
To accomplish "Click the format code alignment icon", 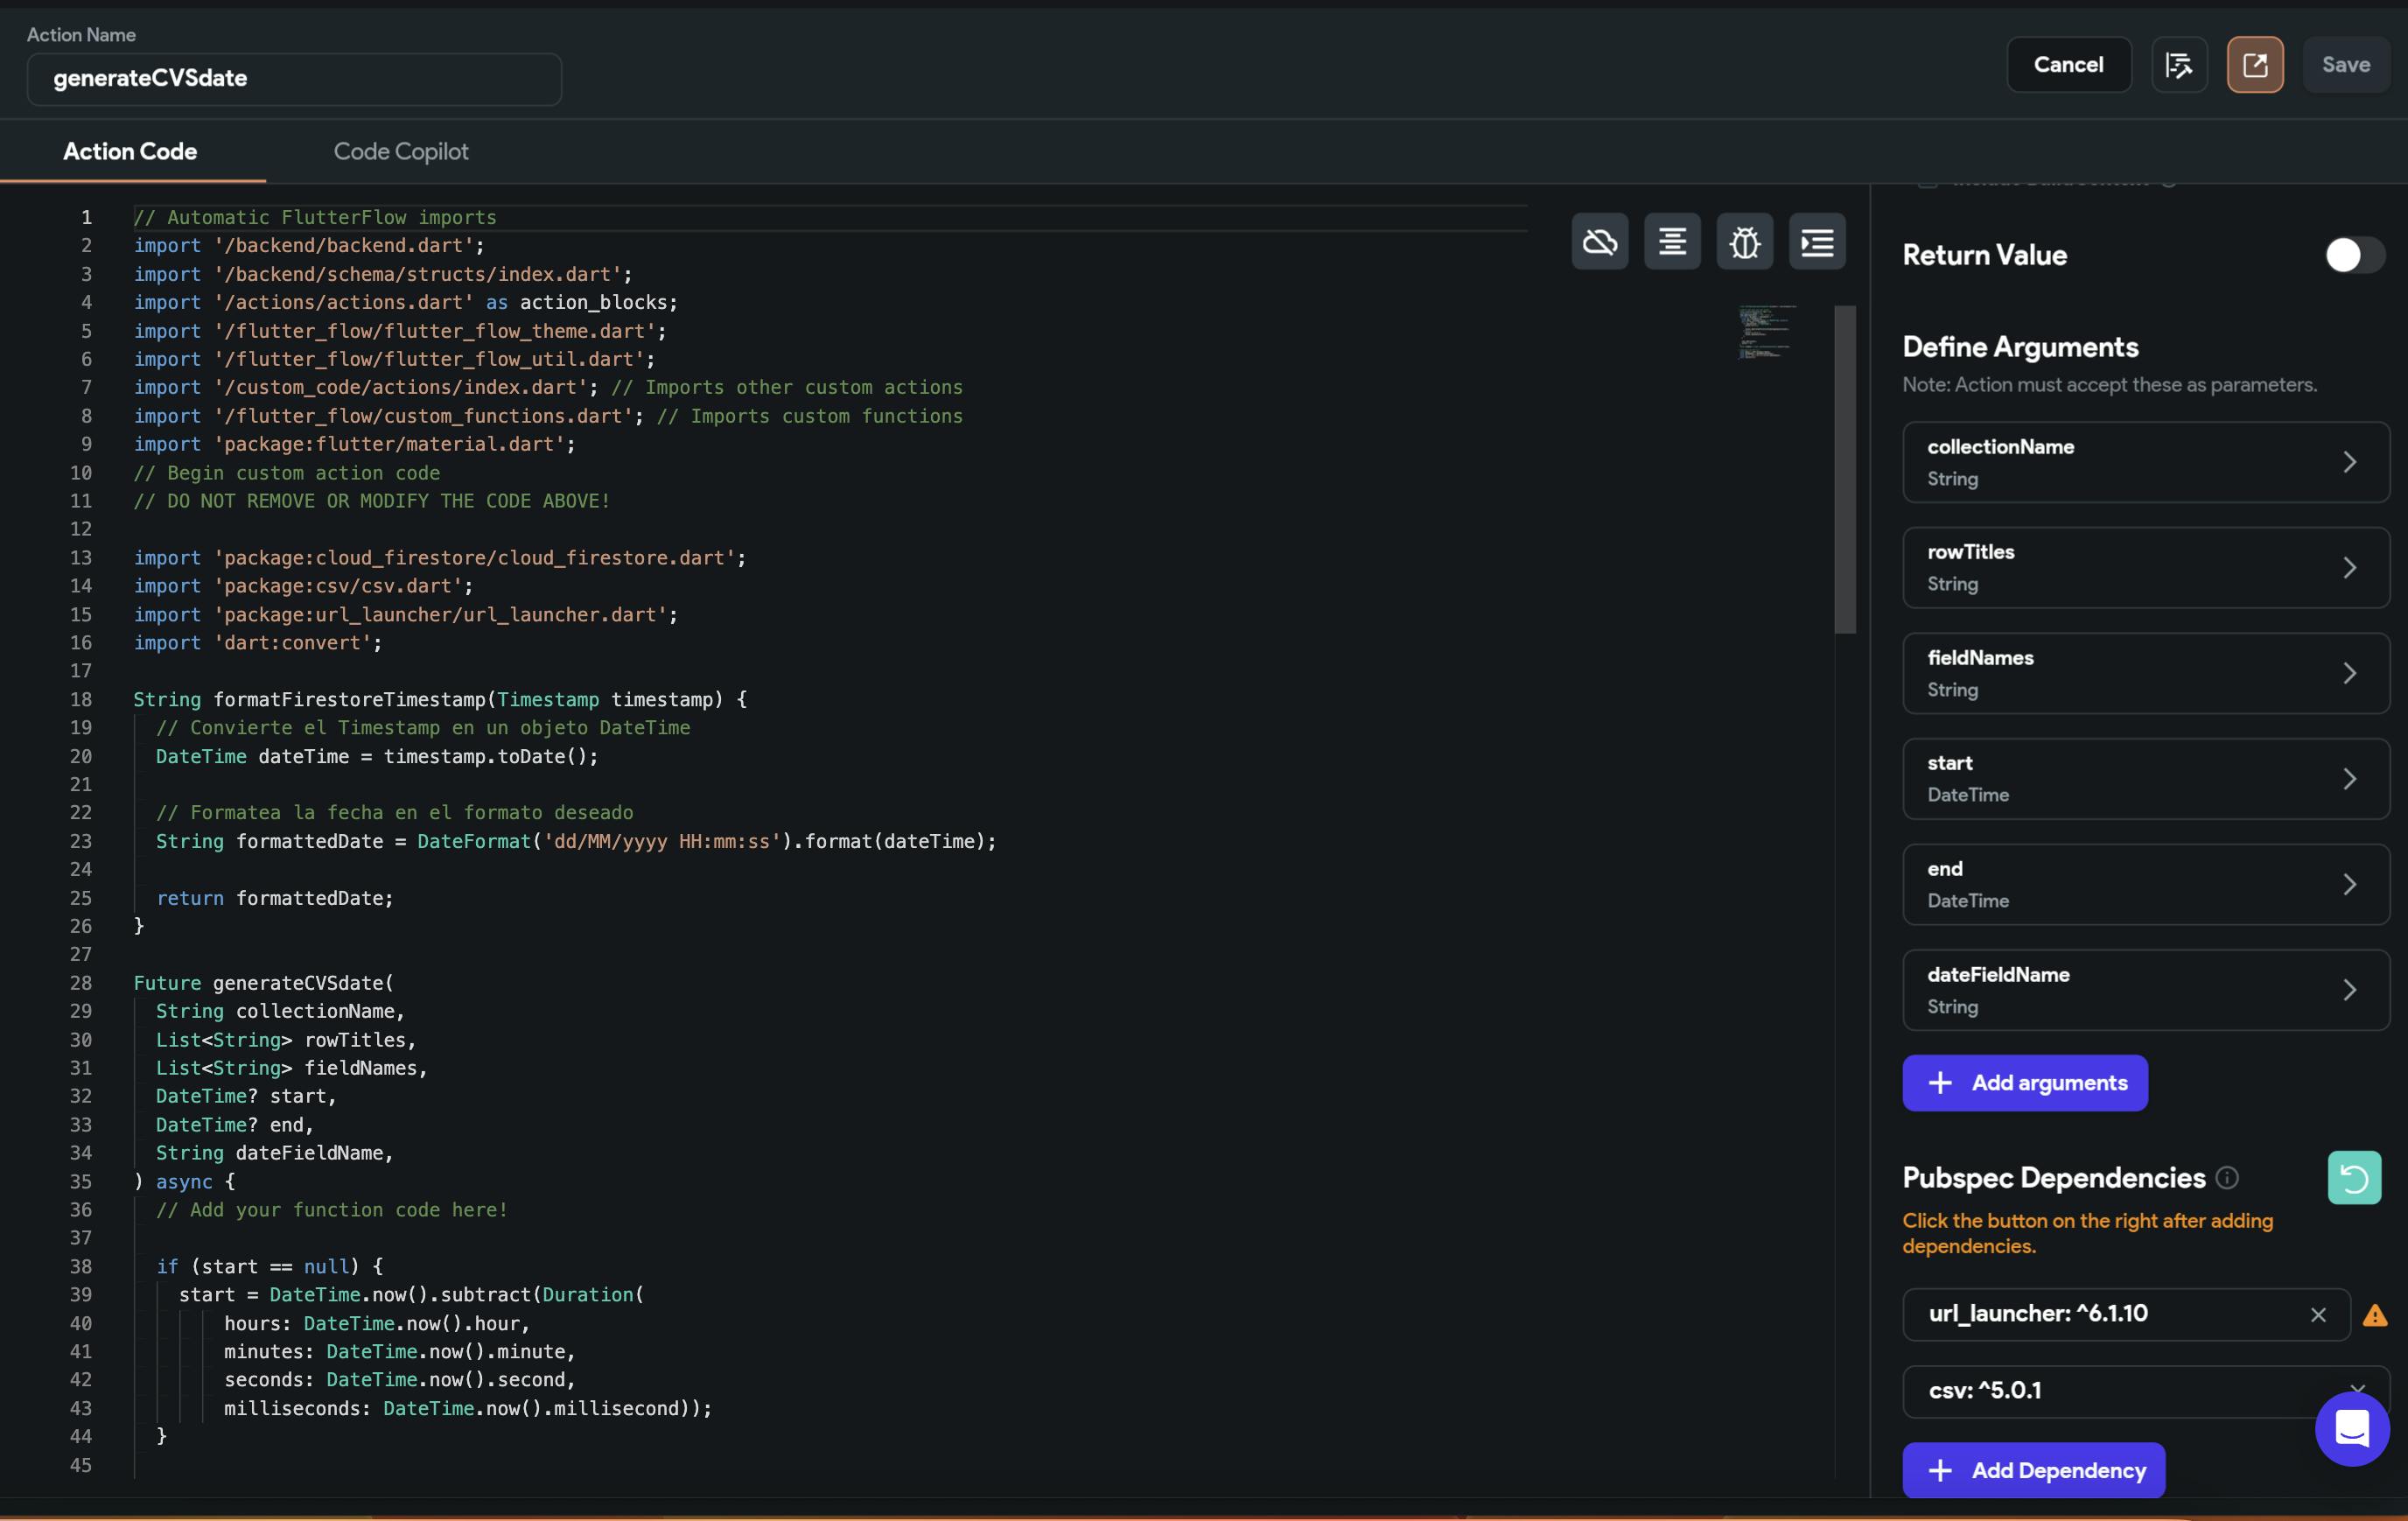I will tap(1672, 241).
